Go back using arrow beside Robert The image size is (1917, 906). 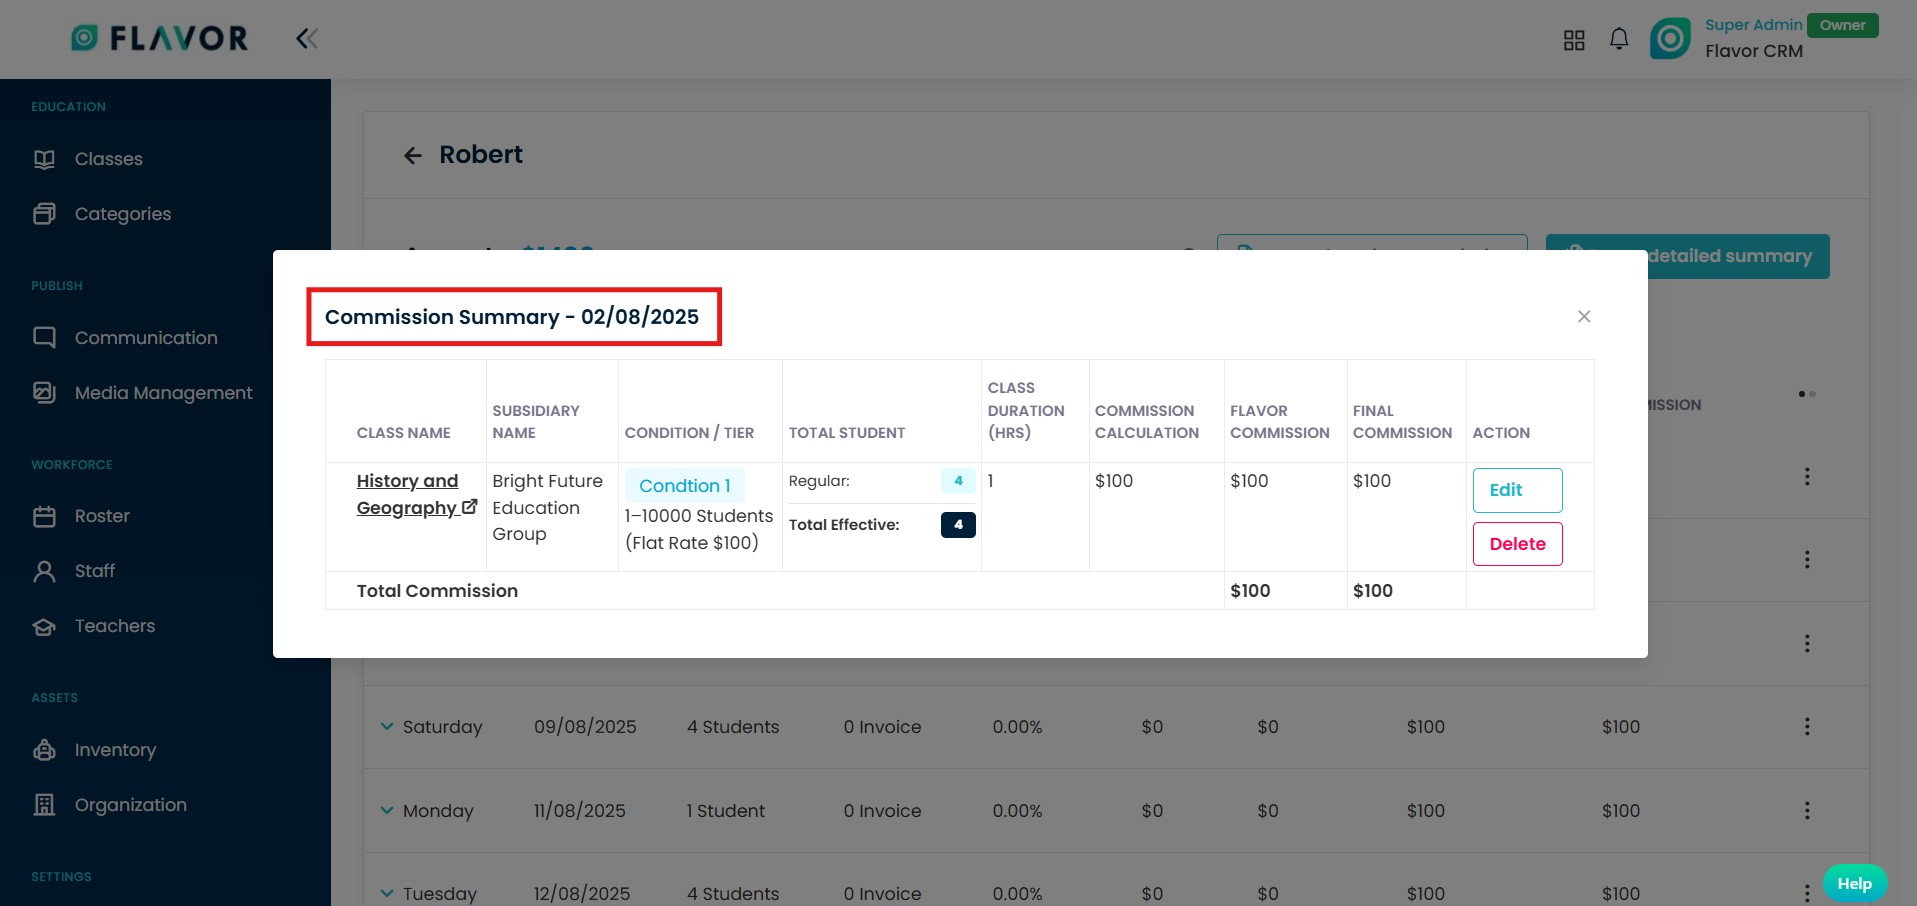tap(412, 155)
